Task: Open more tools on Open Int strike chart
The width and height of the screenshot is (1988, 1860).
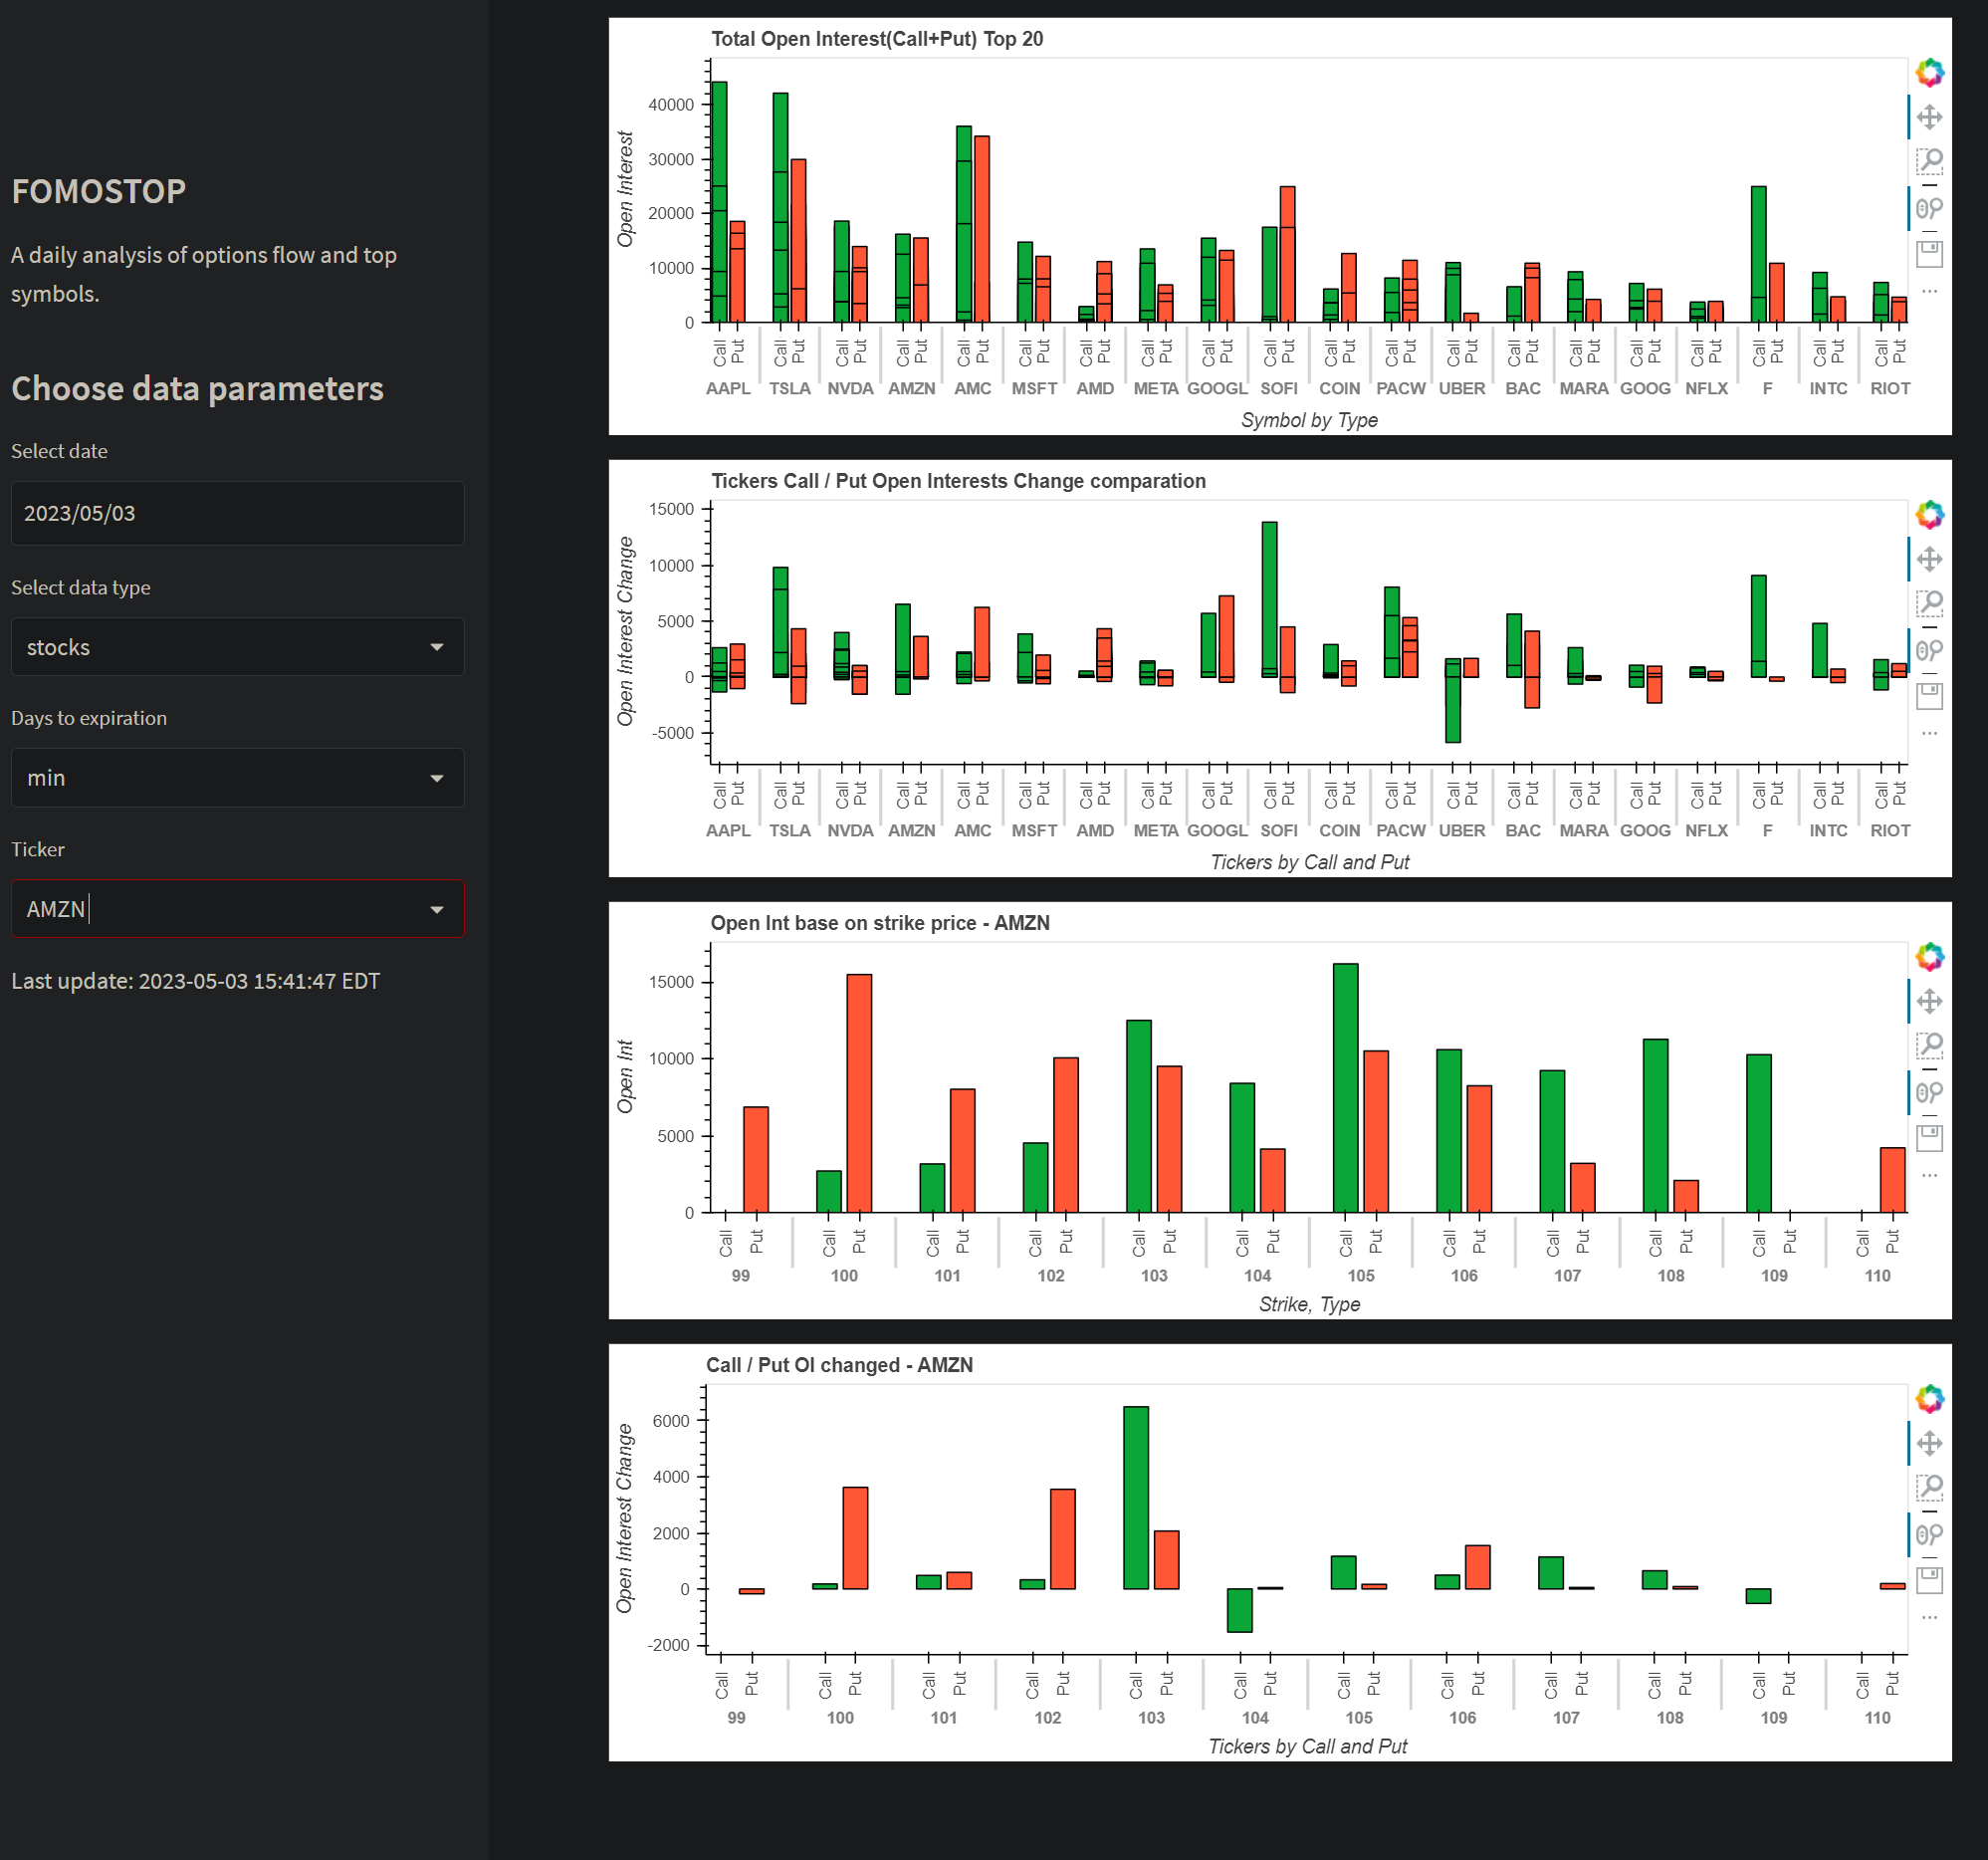Action: (x=1929, y=1176)
